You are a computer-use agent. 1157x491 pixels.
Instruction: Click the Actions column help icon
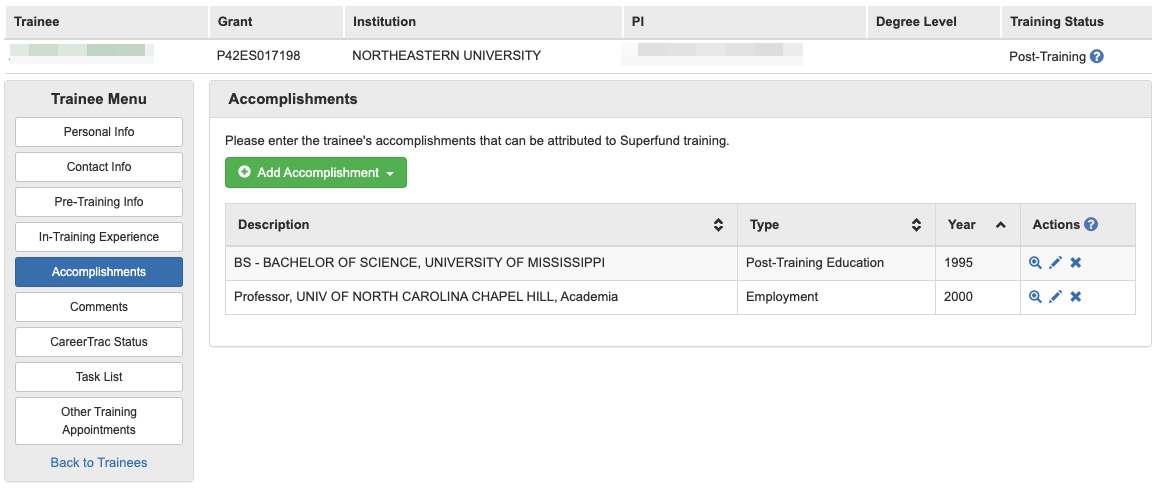tap(1091, 225)
